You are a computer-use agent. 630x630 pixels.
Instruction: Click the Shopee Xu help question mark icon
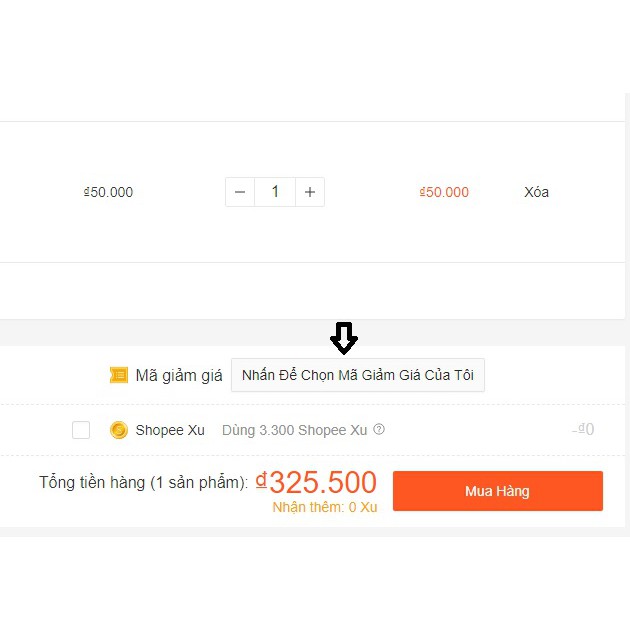tap(379, 430)
